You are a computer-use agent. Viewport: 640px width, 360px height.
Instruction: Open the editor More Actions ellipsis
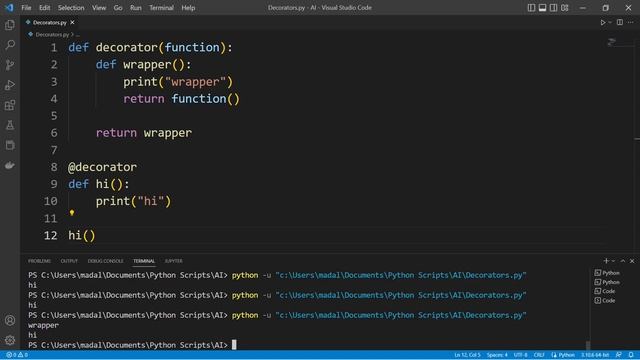(631, 22)
